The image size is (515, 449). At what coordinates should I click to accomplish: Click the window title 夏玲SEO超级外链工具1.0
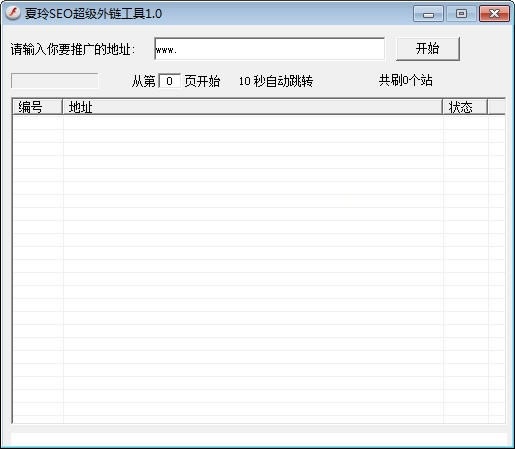93,14
